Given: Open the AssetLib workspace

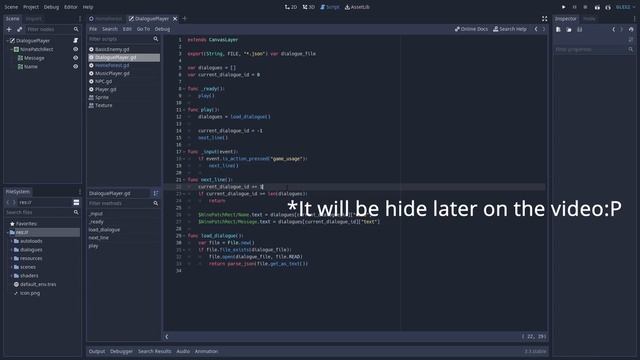Looking at the screenshot, I should [x=357, y=7].
